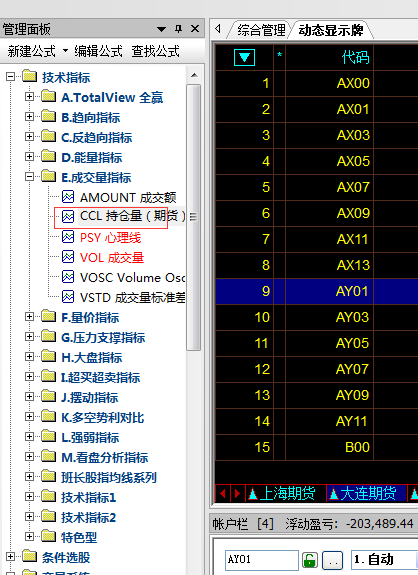Switch to the 综合管理 tab
The image size is (418, 575).
click(x=261, y=30)
